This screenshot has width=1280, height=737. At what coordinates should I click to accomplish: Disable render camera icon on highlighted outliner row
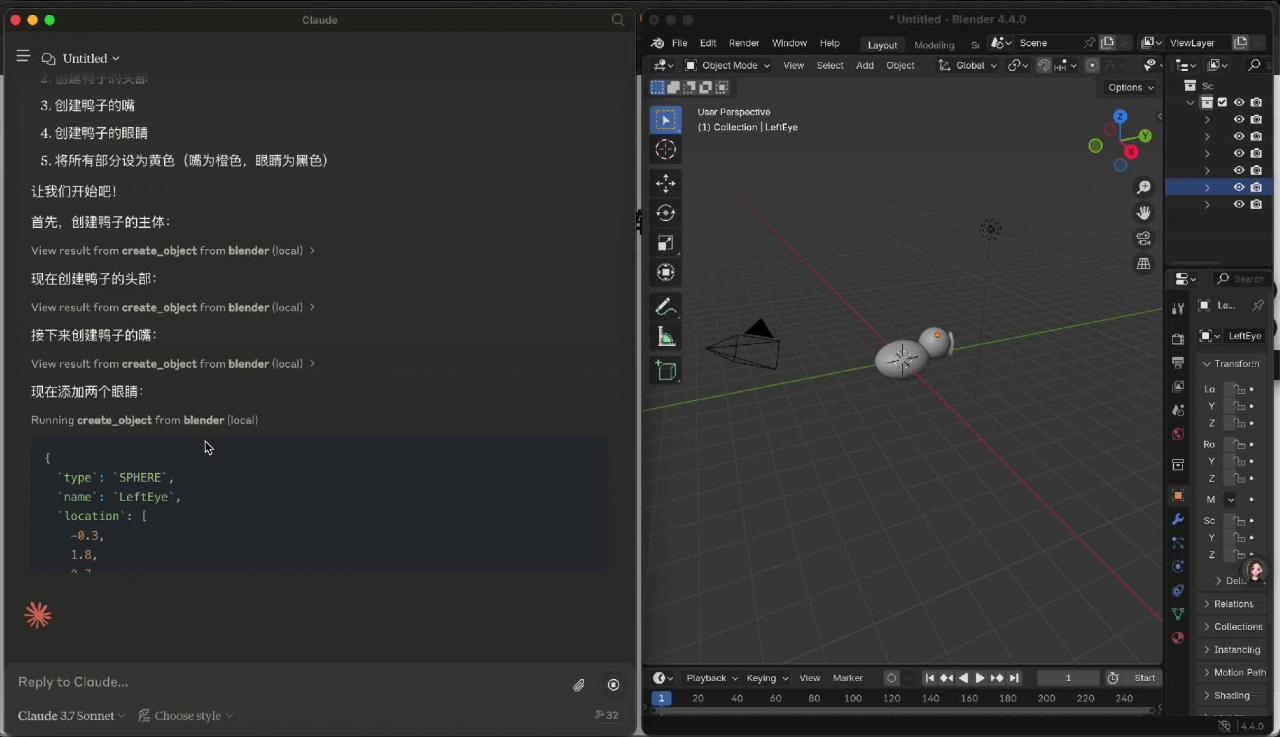(x=1256, y=187)
